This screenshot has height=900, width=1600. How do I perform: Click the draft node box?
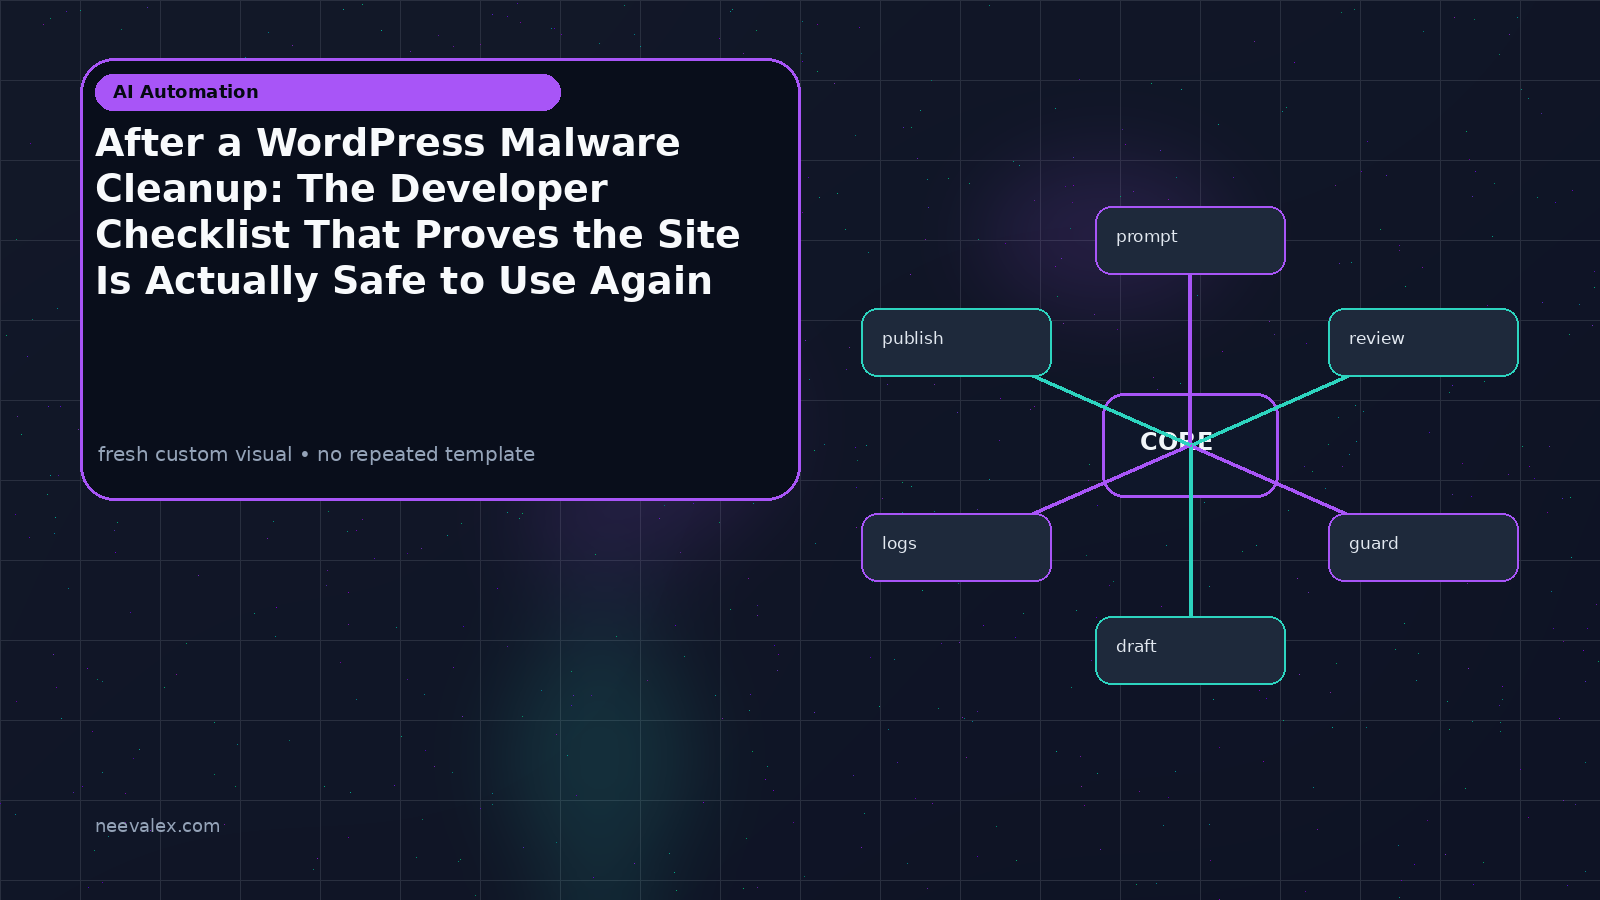(x=1190, y=650)
